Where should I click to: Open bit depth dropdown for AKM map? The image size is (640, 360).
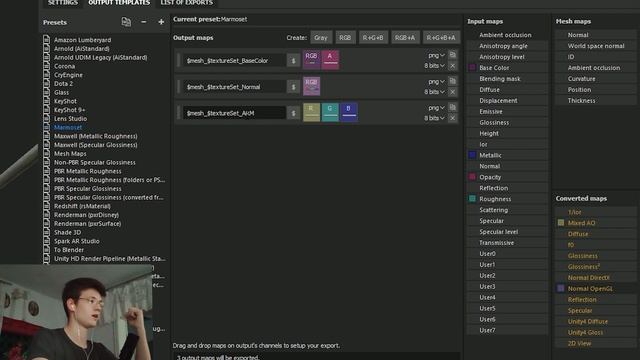point(434,118)
